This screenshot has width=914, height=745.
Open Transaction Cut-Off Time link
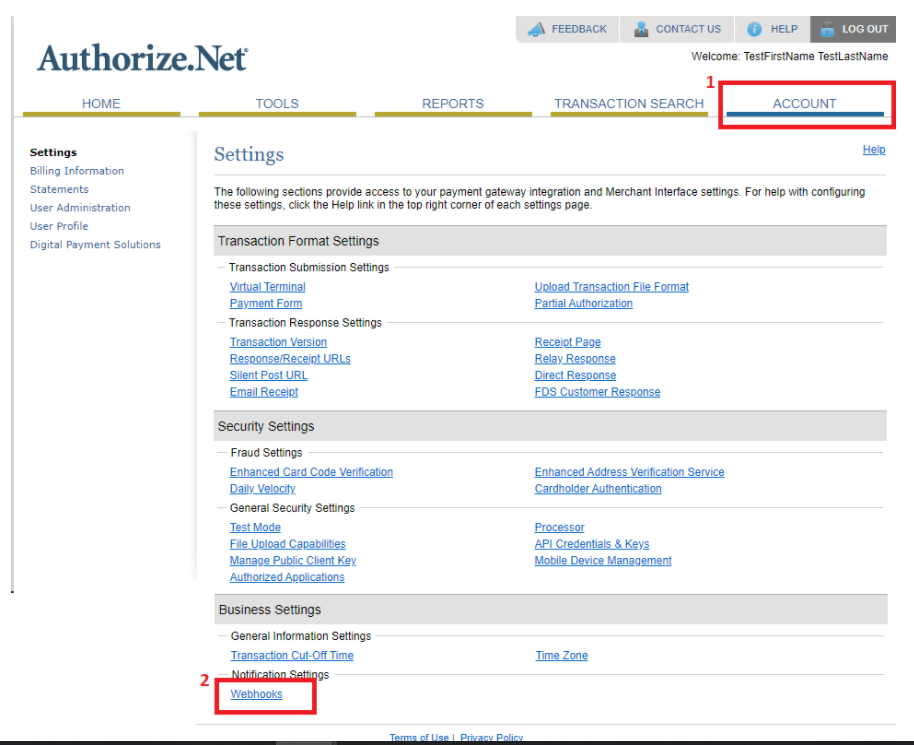[x=292, y=656]
